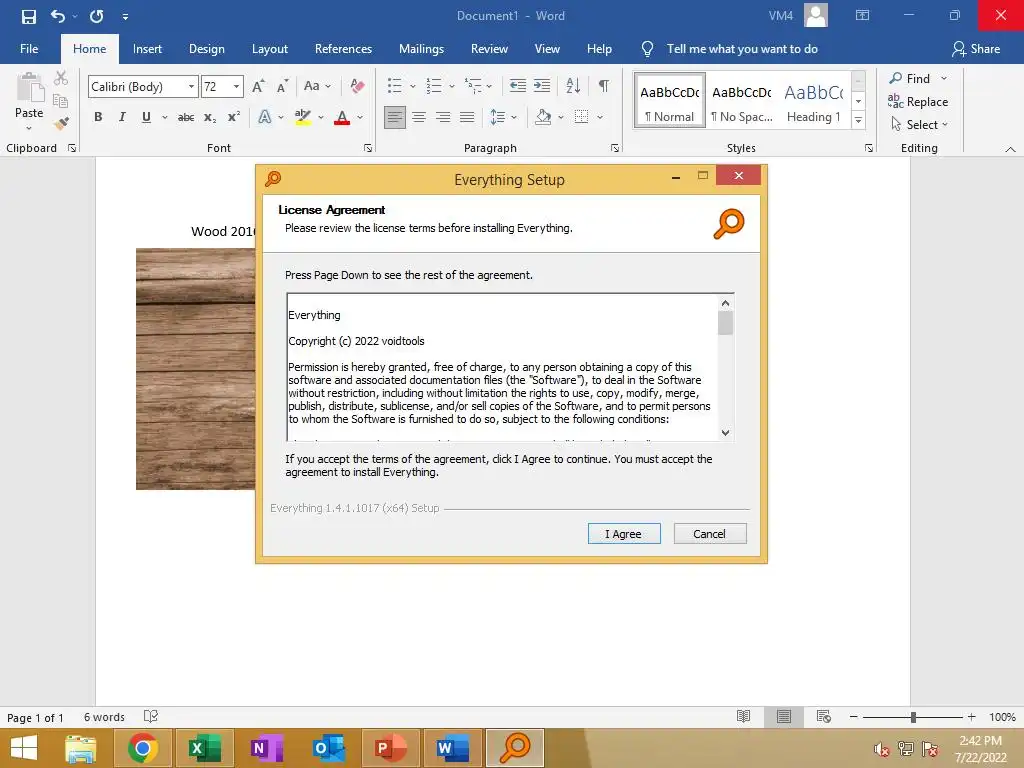Sort paragraph text A to Z
1024x768 pixels.
click(573, 86)
